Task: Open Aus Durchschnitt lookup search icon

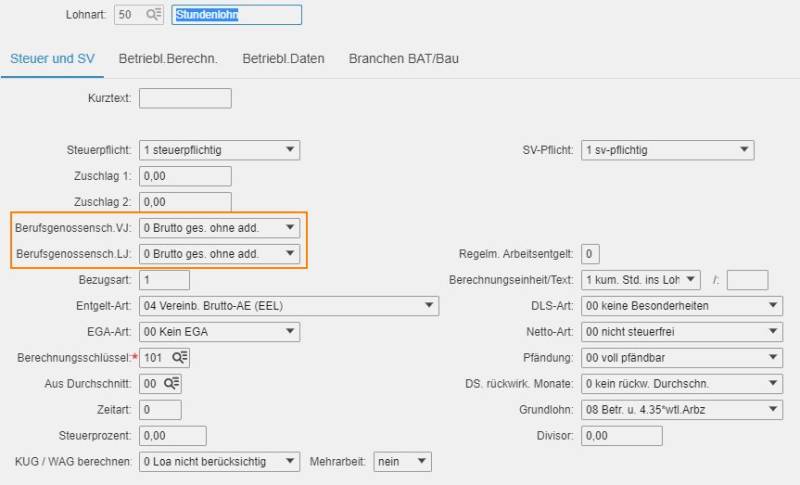Action: pyautogui.click(x=171, y=384)
